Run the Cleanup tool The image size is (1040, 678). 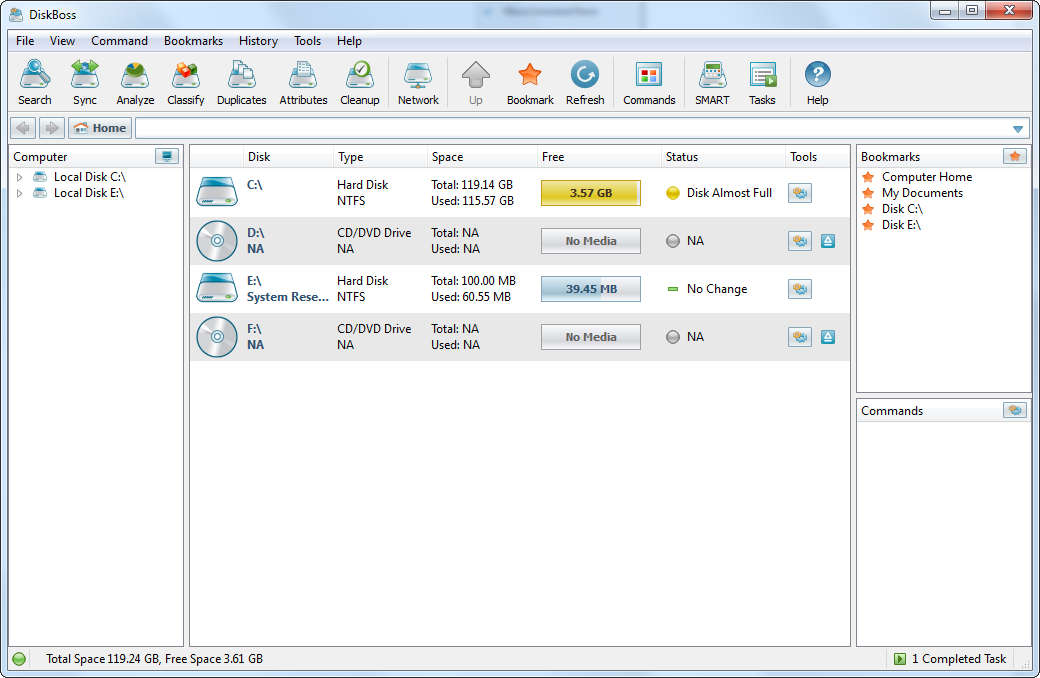coord(359,82)
